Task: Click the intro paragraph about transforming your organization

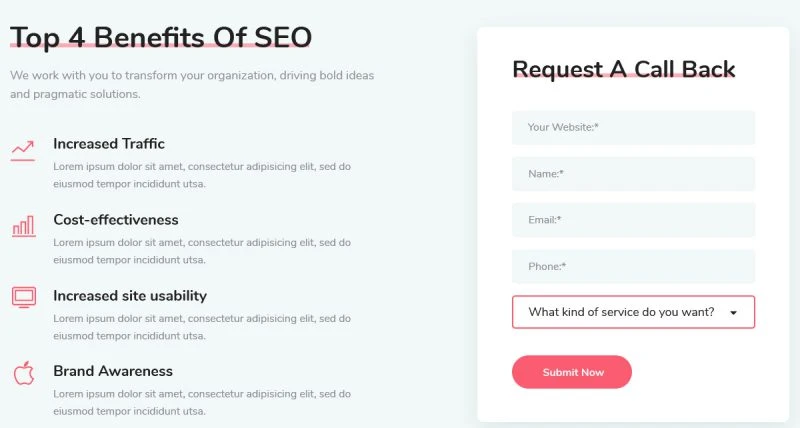Action: pos(192,84)
